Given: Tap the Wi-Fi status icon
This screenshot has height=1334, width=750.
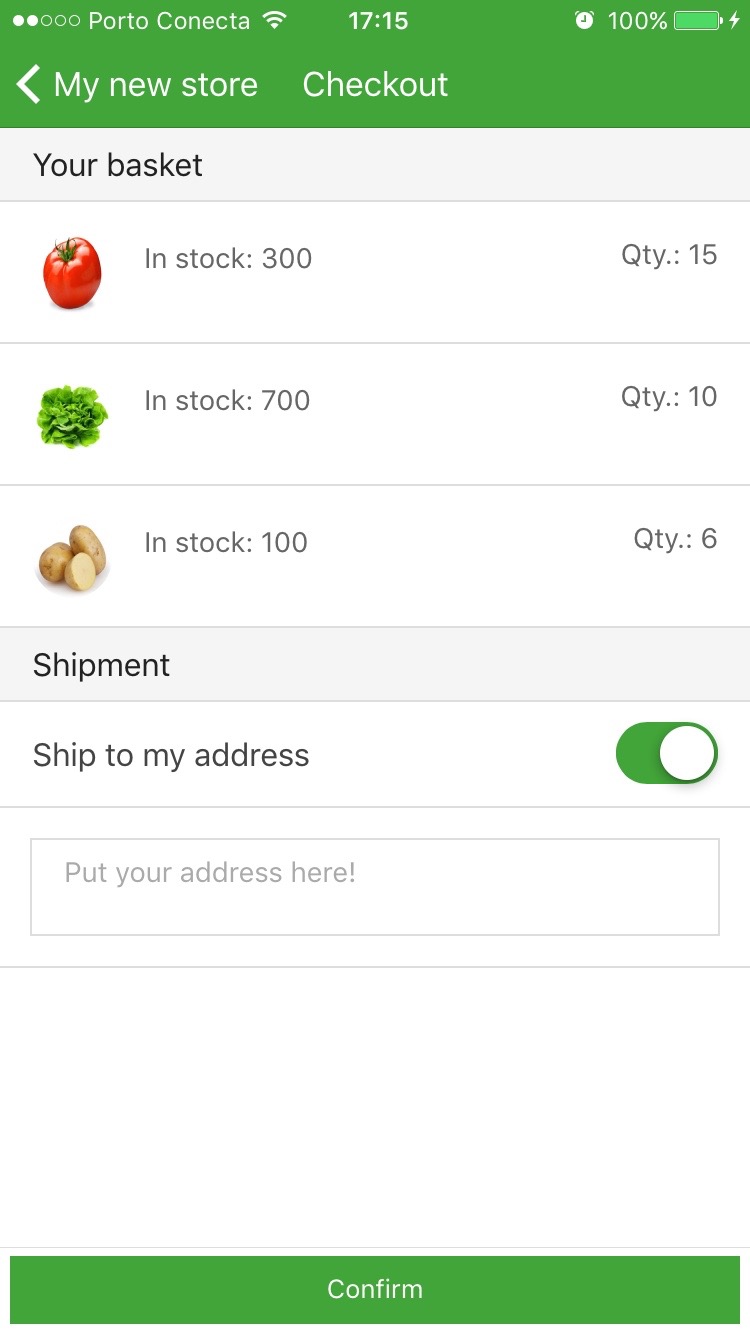Looking at the screenshot, I should 274,20.
